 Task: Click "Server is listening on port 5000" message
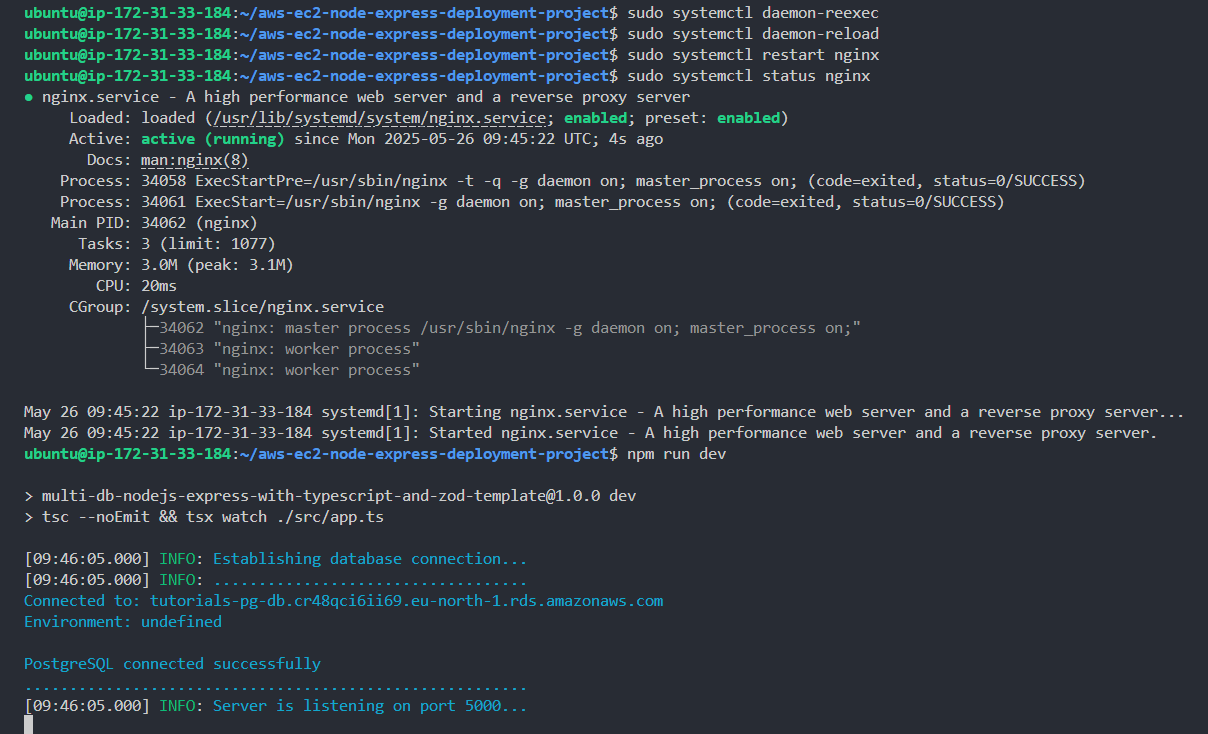(x=369, y=706)
